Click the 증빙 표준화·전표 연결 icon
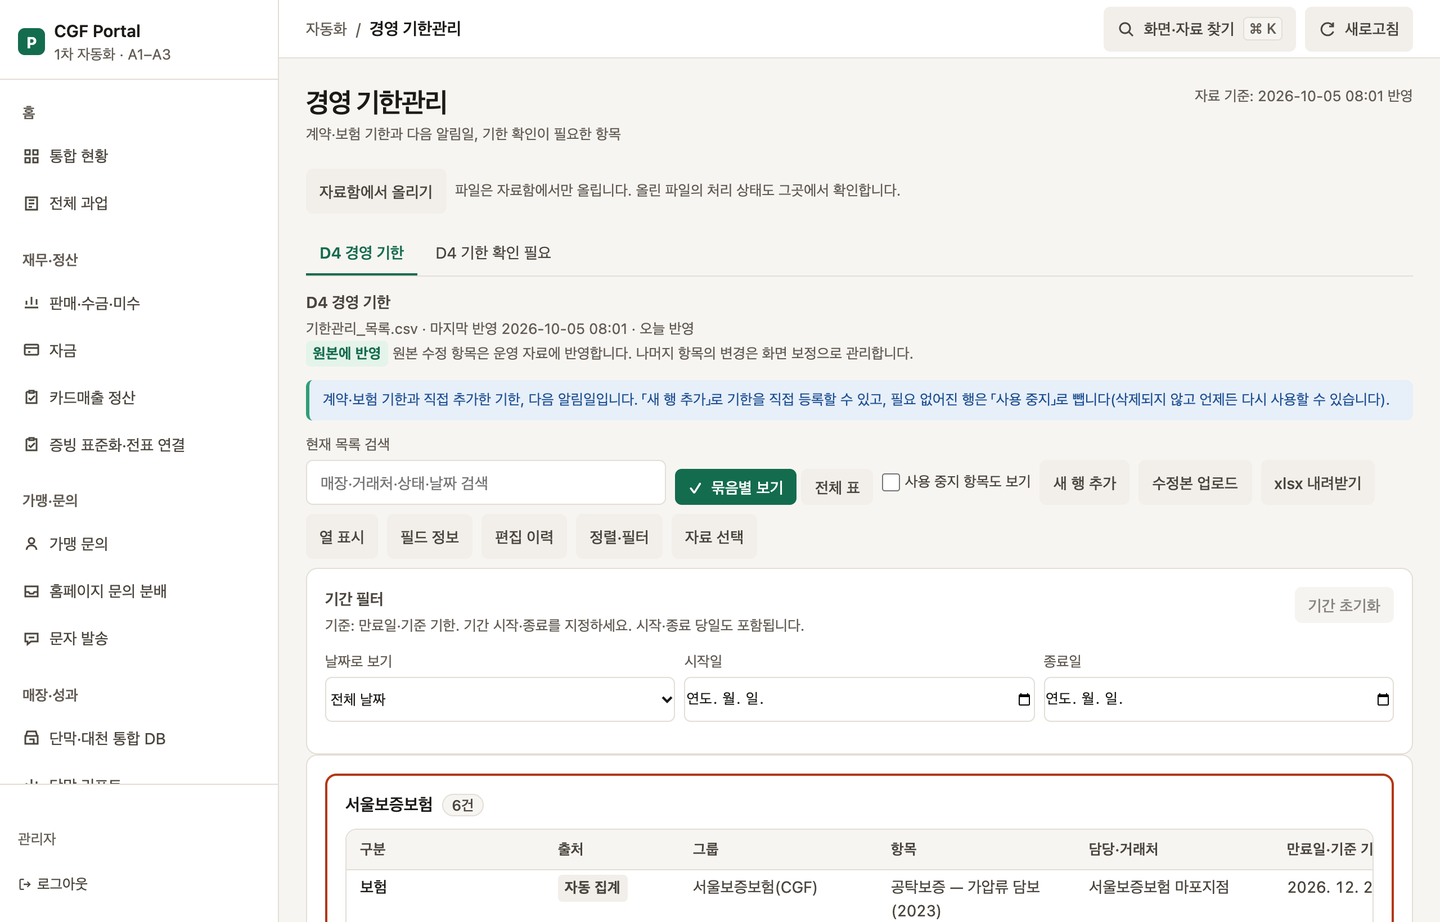 click(31, 444)
